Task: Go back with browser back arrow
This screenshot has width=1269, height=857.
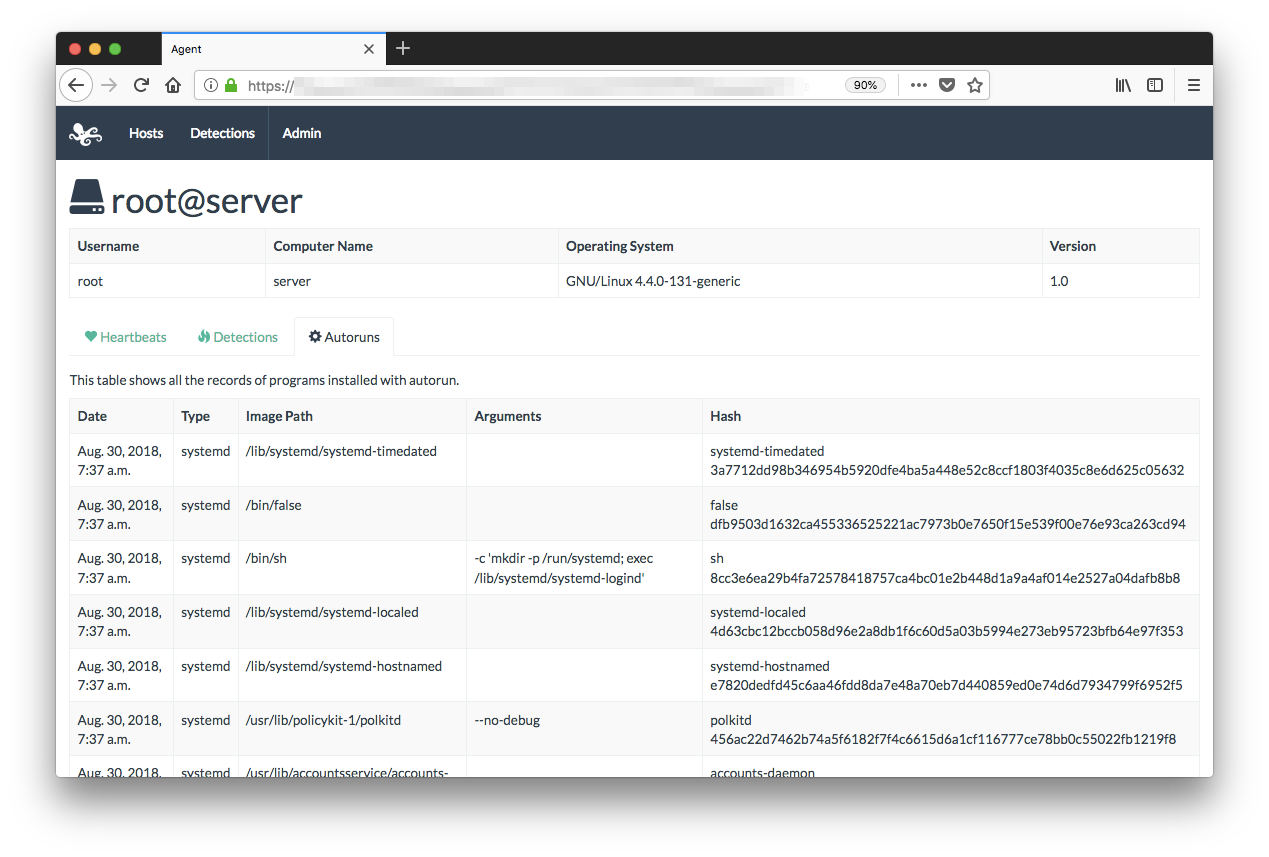Action: pyautogui.click(x=76, y=85)
